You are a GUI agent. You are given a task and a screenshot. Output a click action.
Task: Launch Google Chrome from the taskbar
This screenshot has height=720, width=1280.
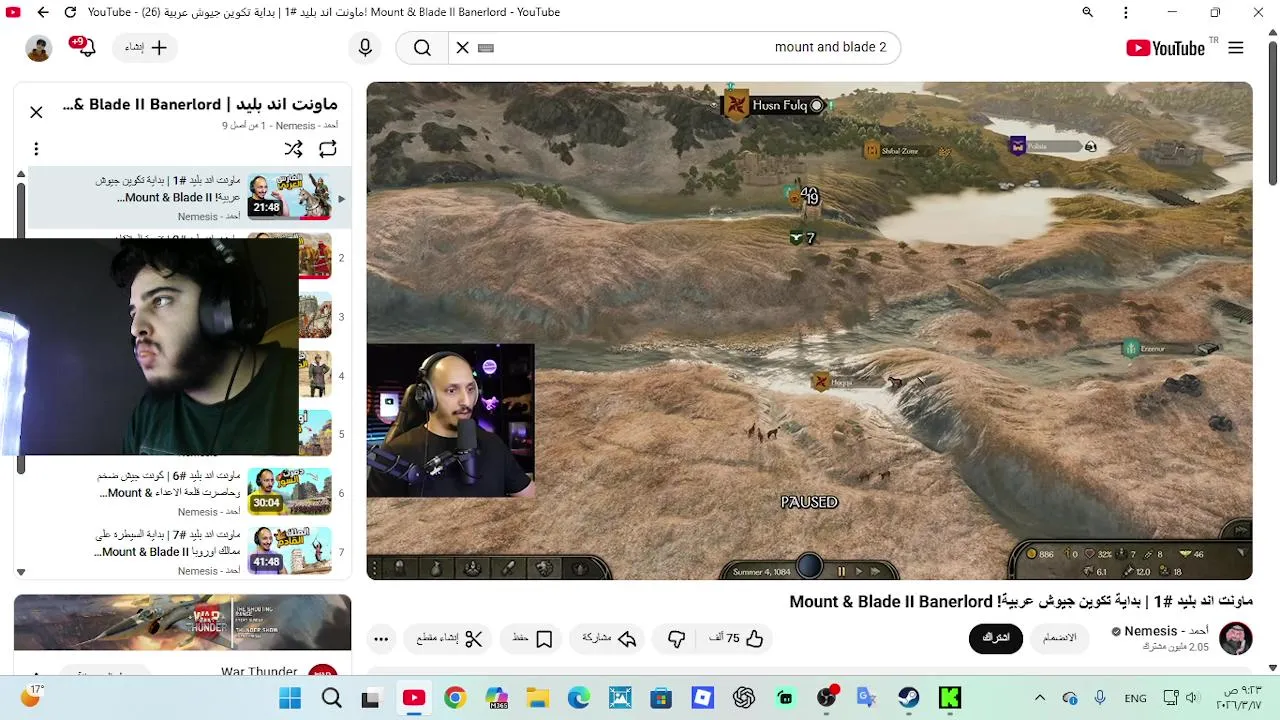click(455, 698)
